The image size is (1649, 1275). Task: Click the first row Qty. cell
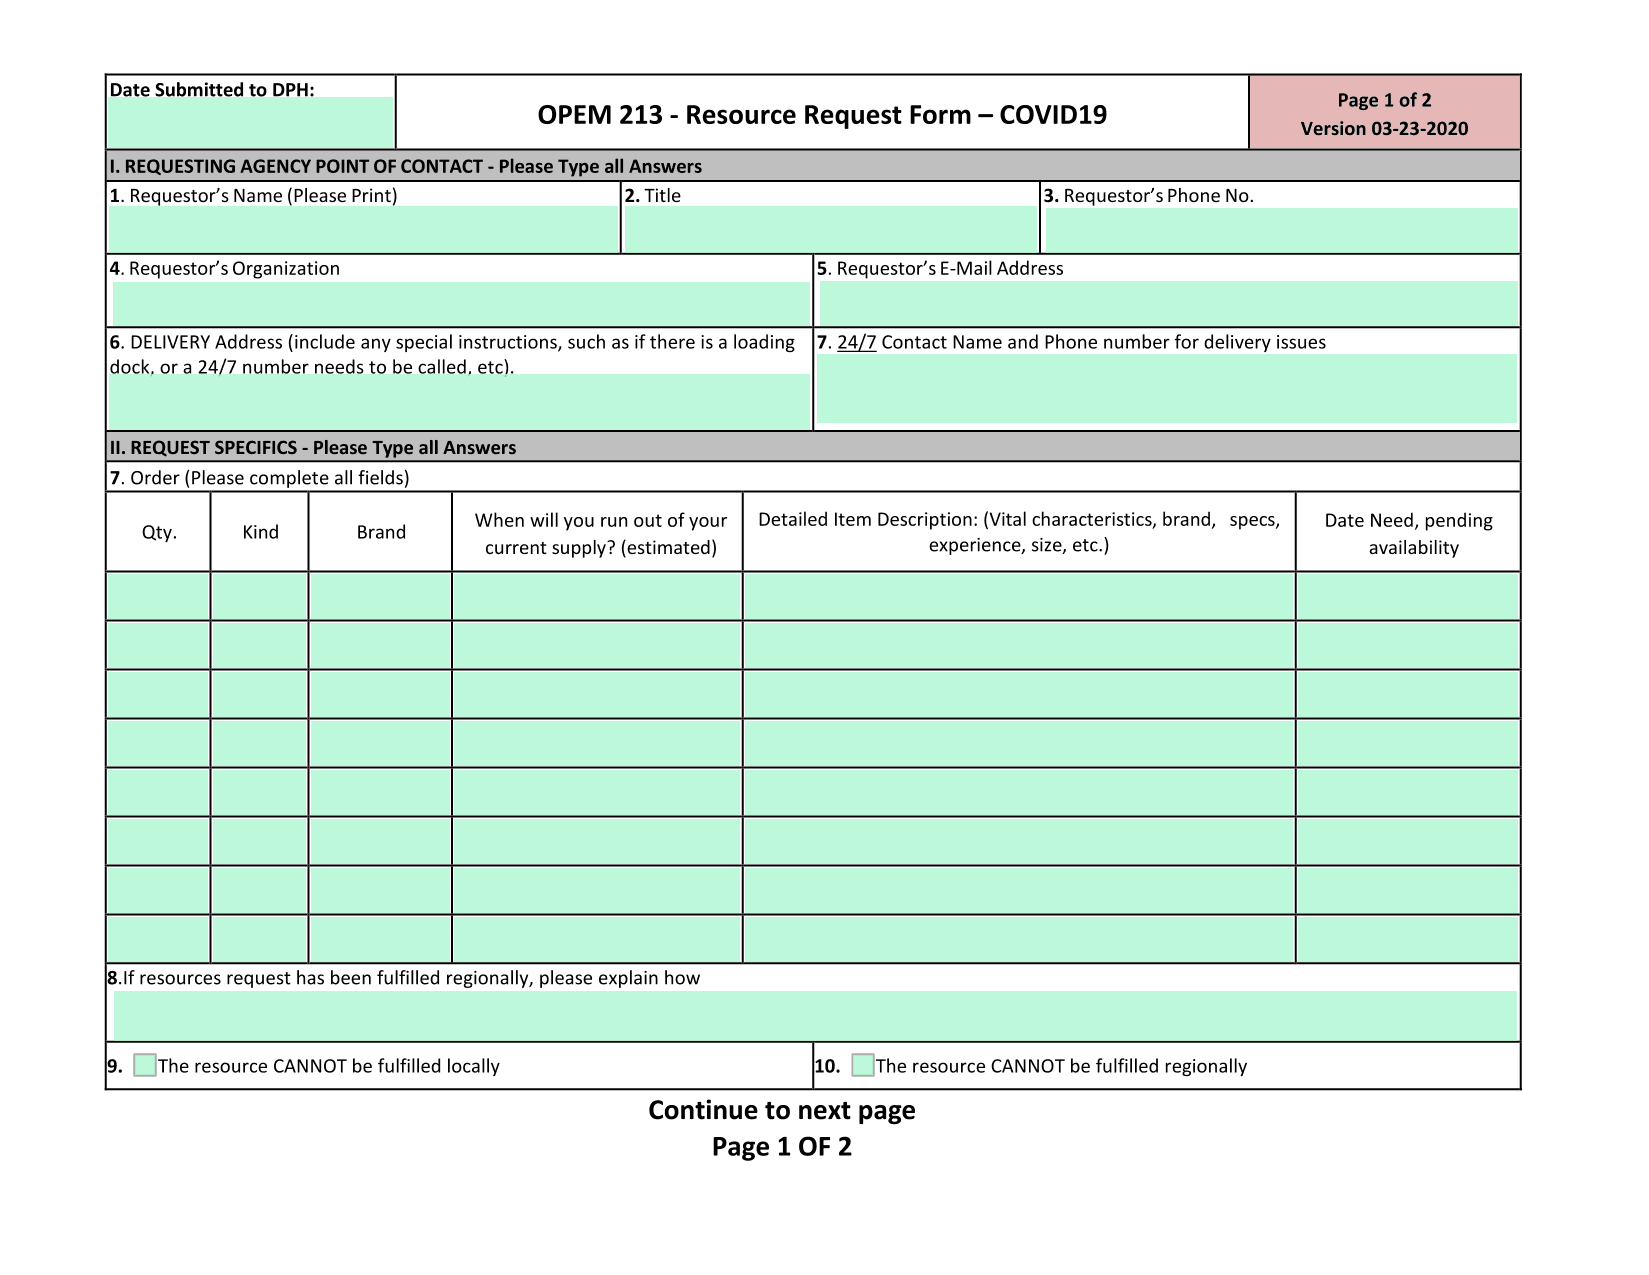[x=158, y=596]
